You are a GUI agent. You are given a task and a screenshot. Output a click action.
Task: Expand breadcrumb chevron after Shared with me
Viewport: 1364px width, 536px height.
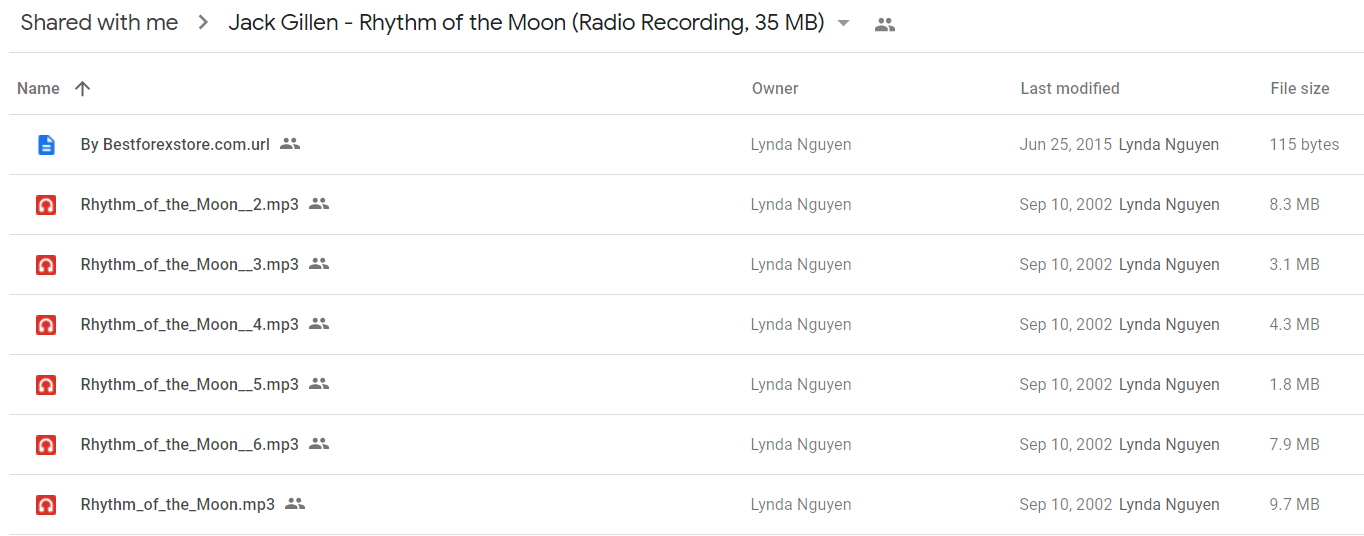(203, 23)
